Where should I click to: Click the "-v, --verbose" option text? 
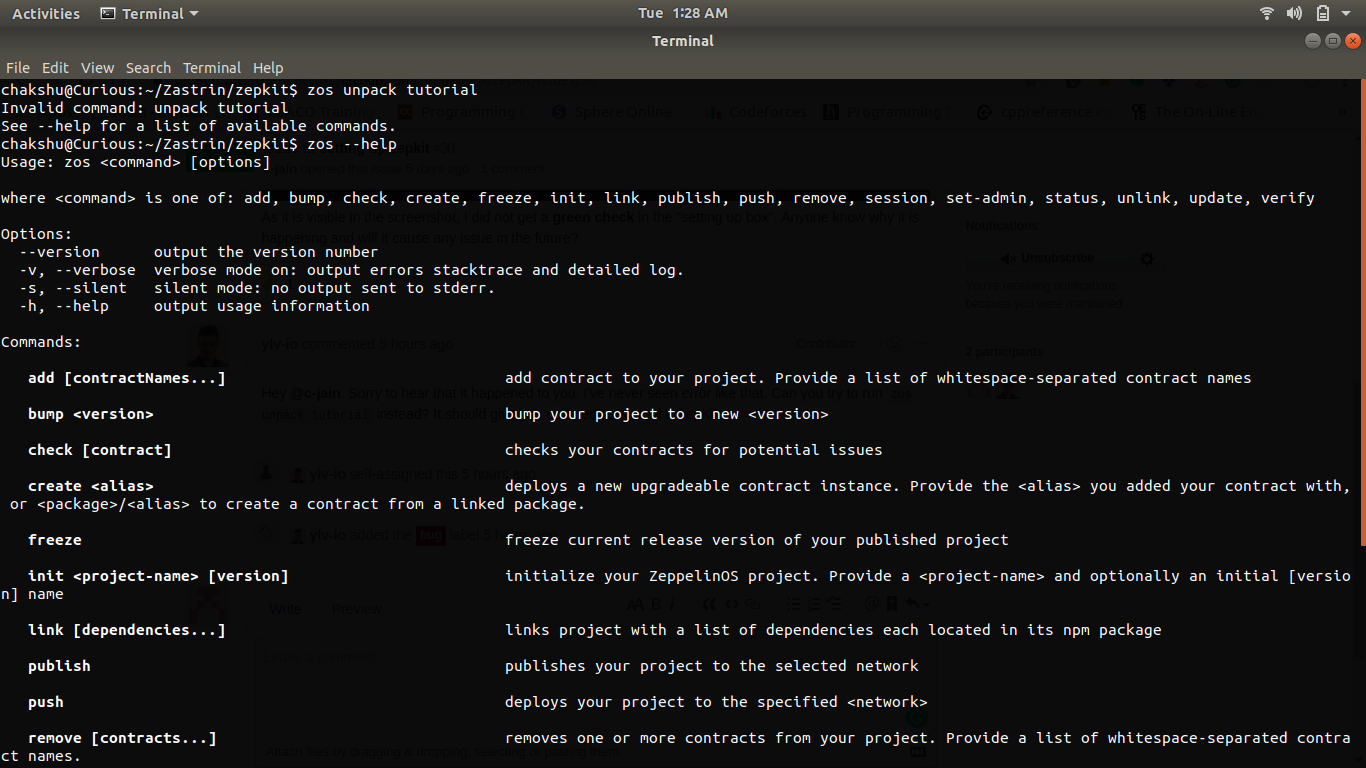[x=78, y=270]
